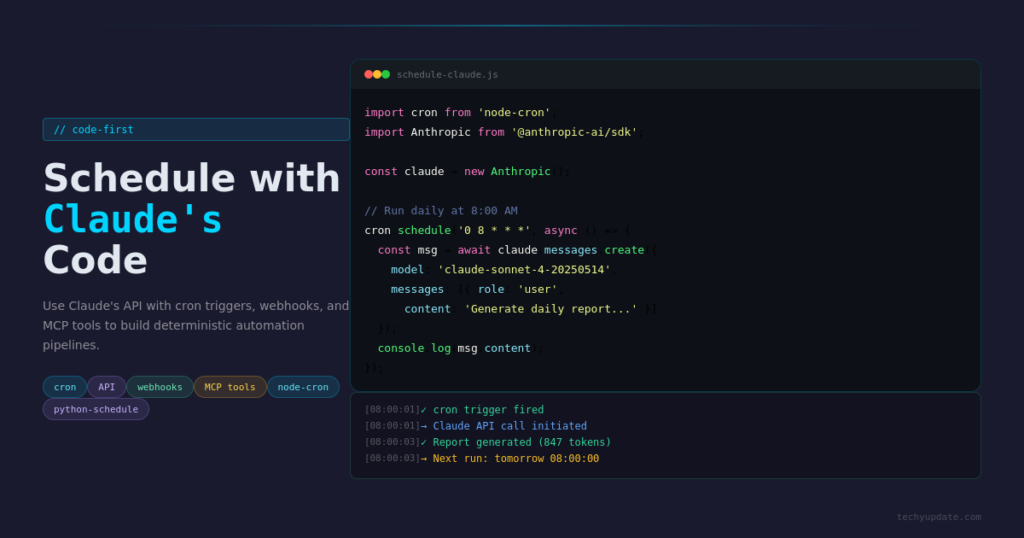Click the "Code" heading word
This screenshot has height=538, width=1024.
click(95, 260)
